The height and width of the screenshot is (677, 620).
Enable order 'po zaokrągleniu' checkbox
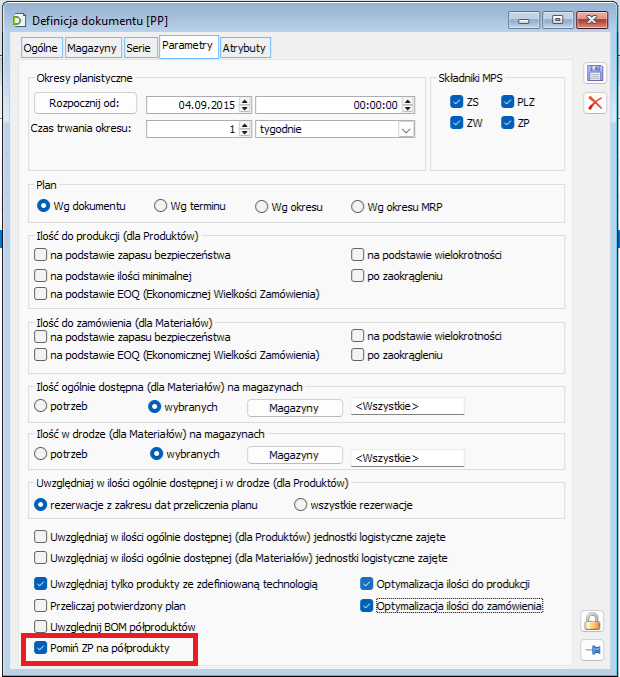pos(357,355)
